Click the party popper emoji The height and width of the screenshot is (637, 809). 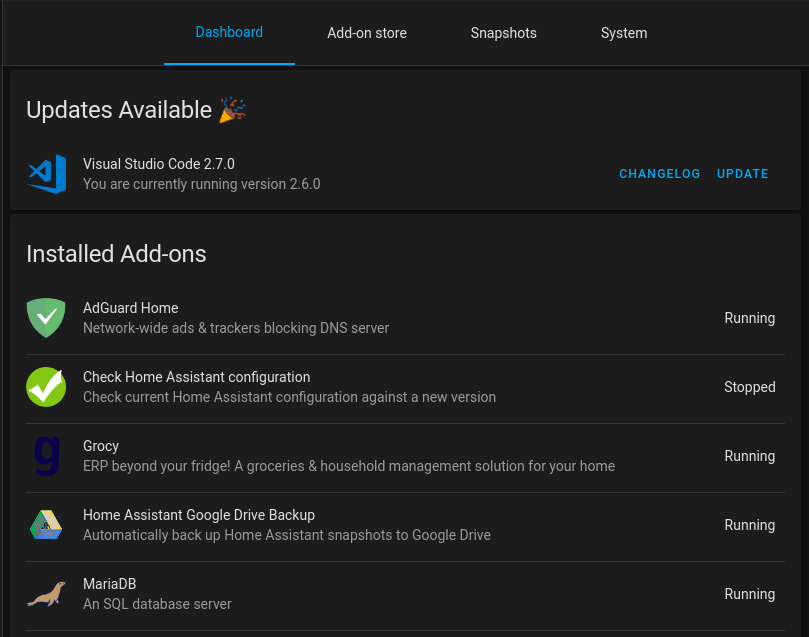232,110
